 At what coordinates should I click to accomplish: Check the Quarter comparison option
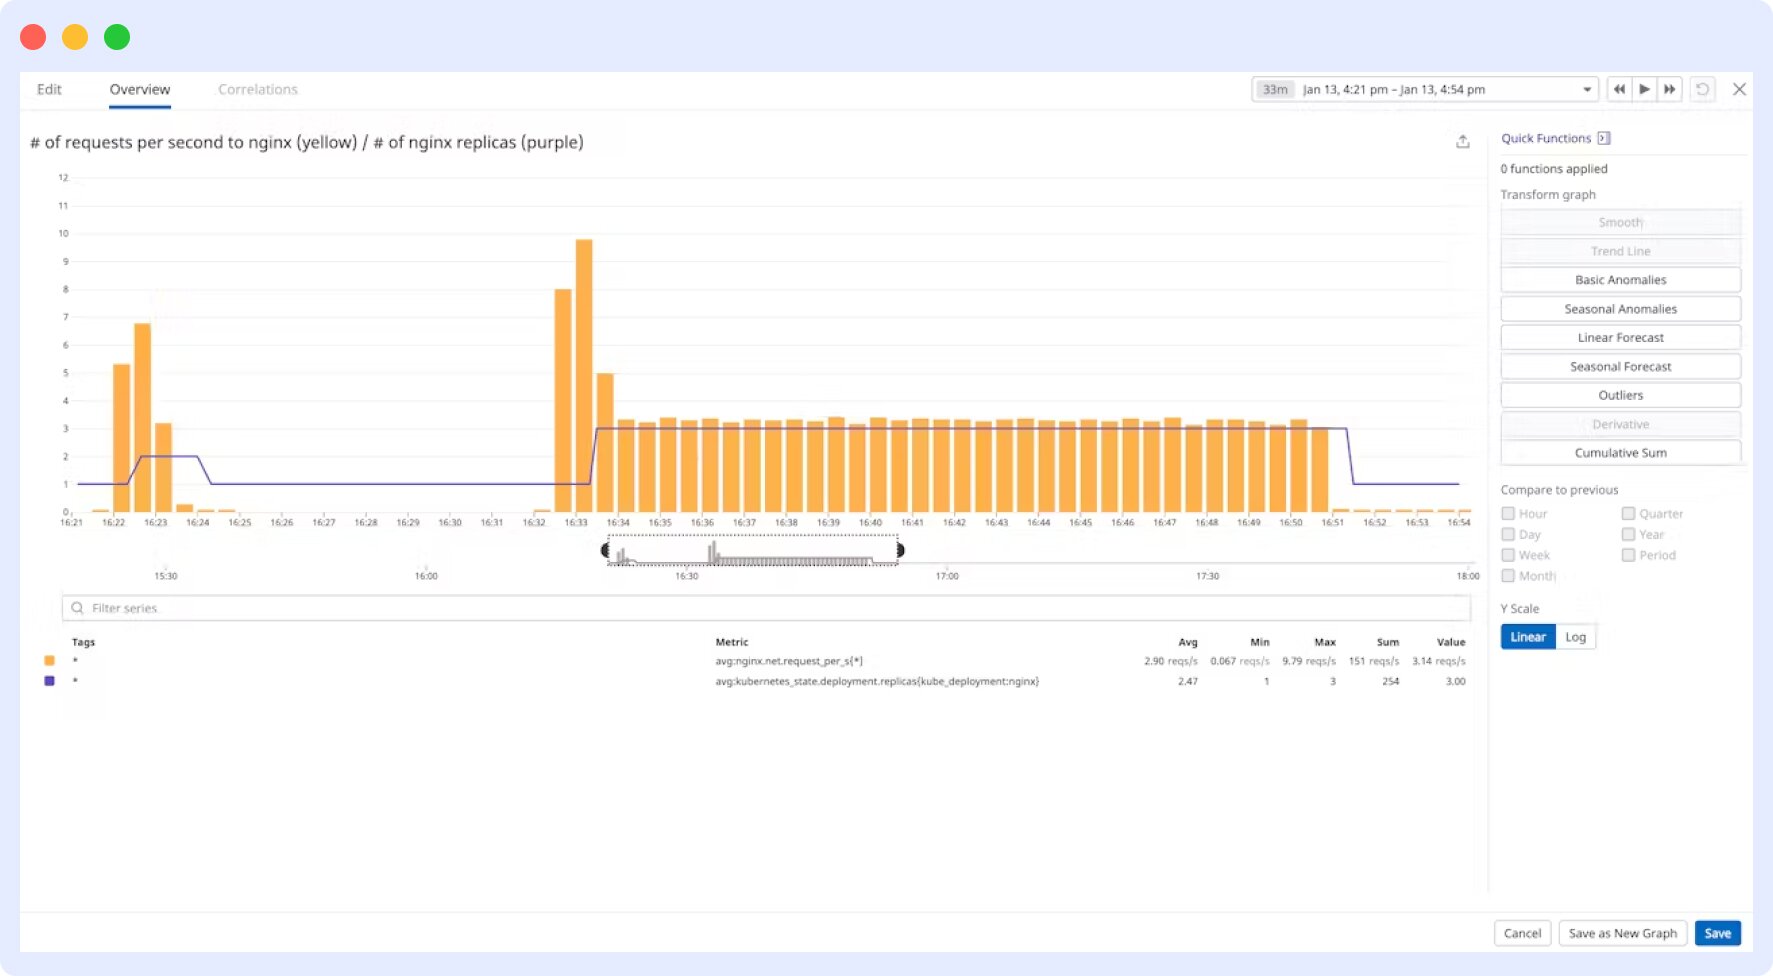coord(1627,513)
